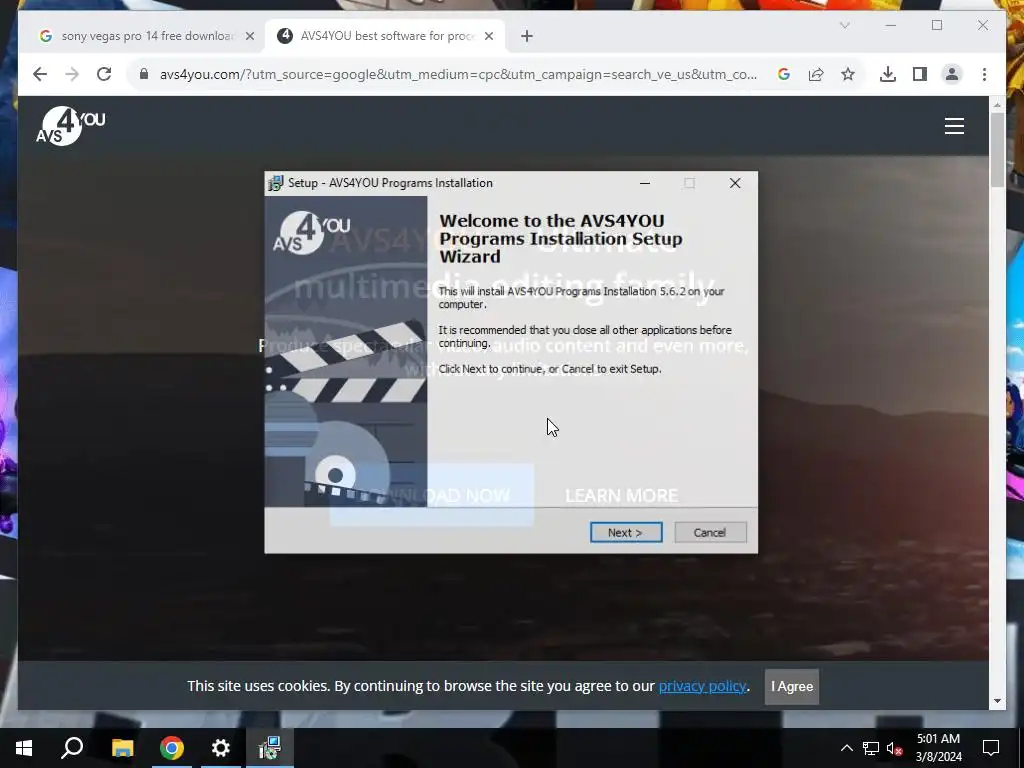This screenshot has height=768, width=1024.
Task: Open the privacy policy link
Action: [x=702, y=686]
